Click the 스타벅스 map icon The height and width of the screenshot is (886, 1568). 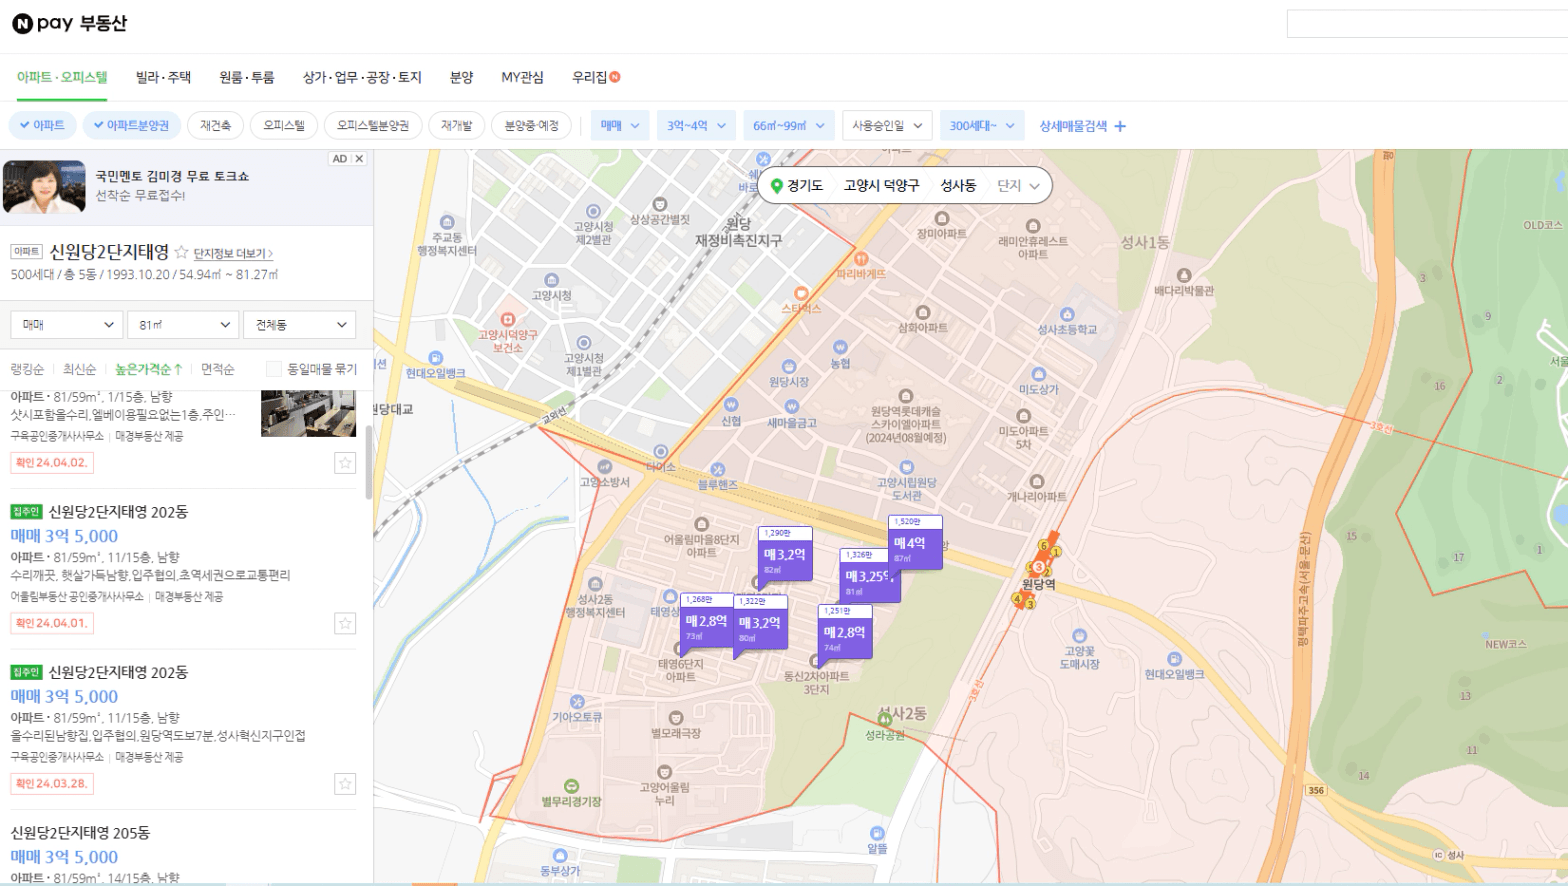tap(801, 294)
